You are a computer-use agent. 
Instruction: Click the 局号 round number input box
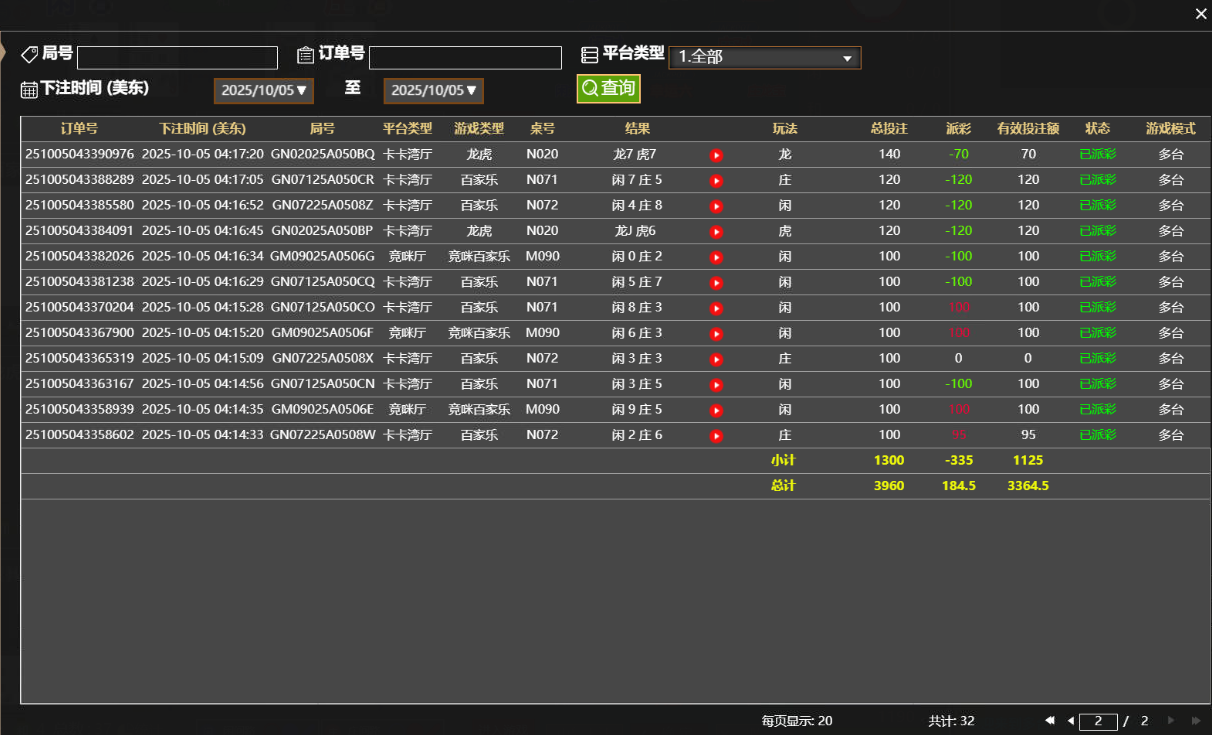tap(177, 57)
